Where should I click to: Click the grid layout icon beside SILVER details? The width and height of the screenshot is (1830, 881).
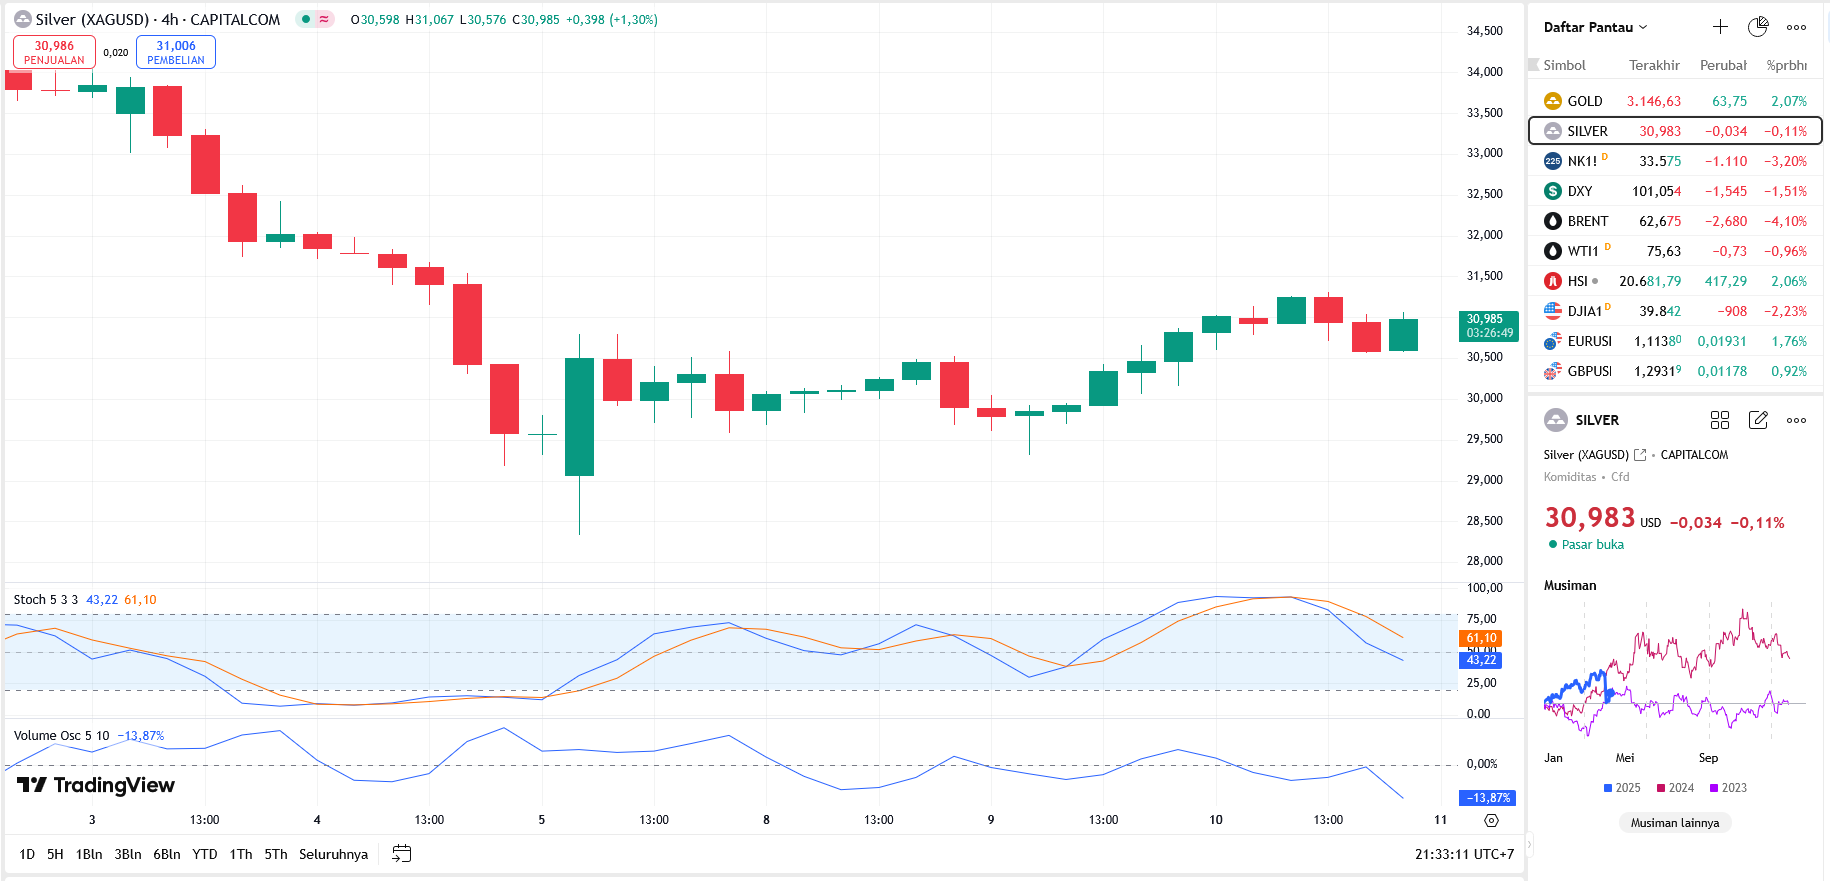(1720, 420)
